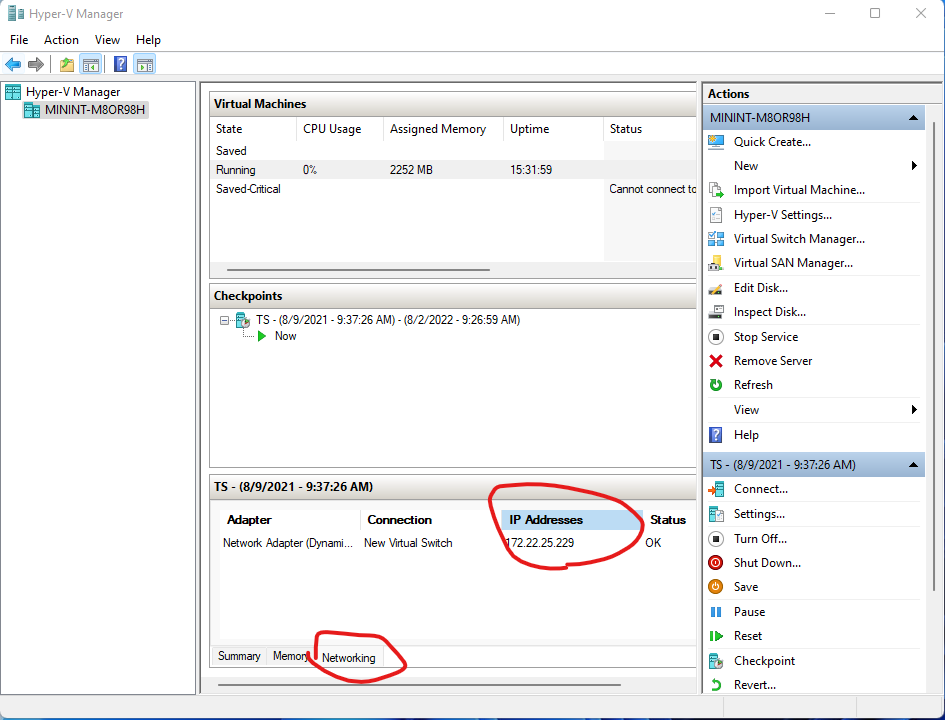Select the Saved-Critical virtual machine row
Image resolution: width=945 pixels, height=720 pixels.
[x=453, y=189]
